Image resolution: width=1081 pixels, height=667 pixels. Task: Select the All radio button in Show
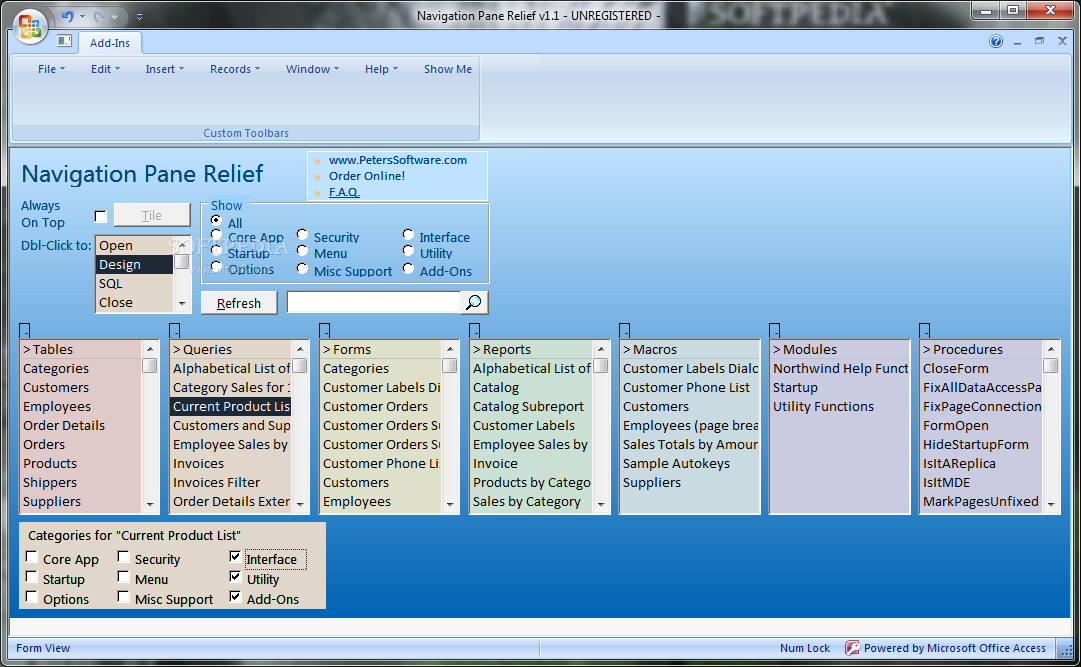(216, 220)
